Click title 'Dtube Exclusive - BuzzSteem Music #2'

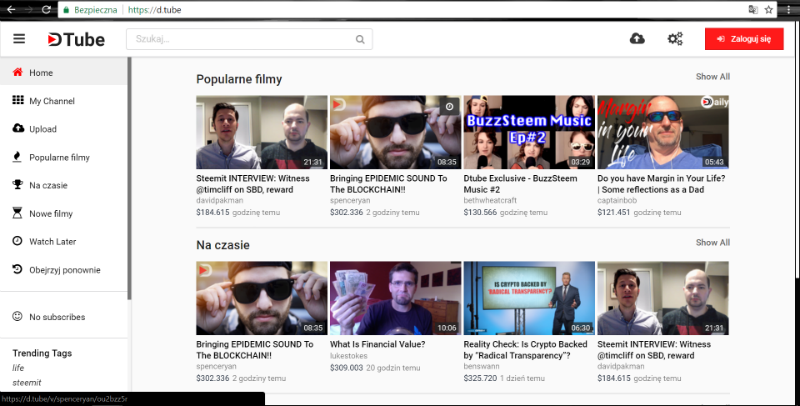520,184
